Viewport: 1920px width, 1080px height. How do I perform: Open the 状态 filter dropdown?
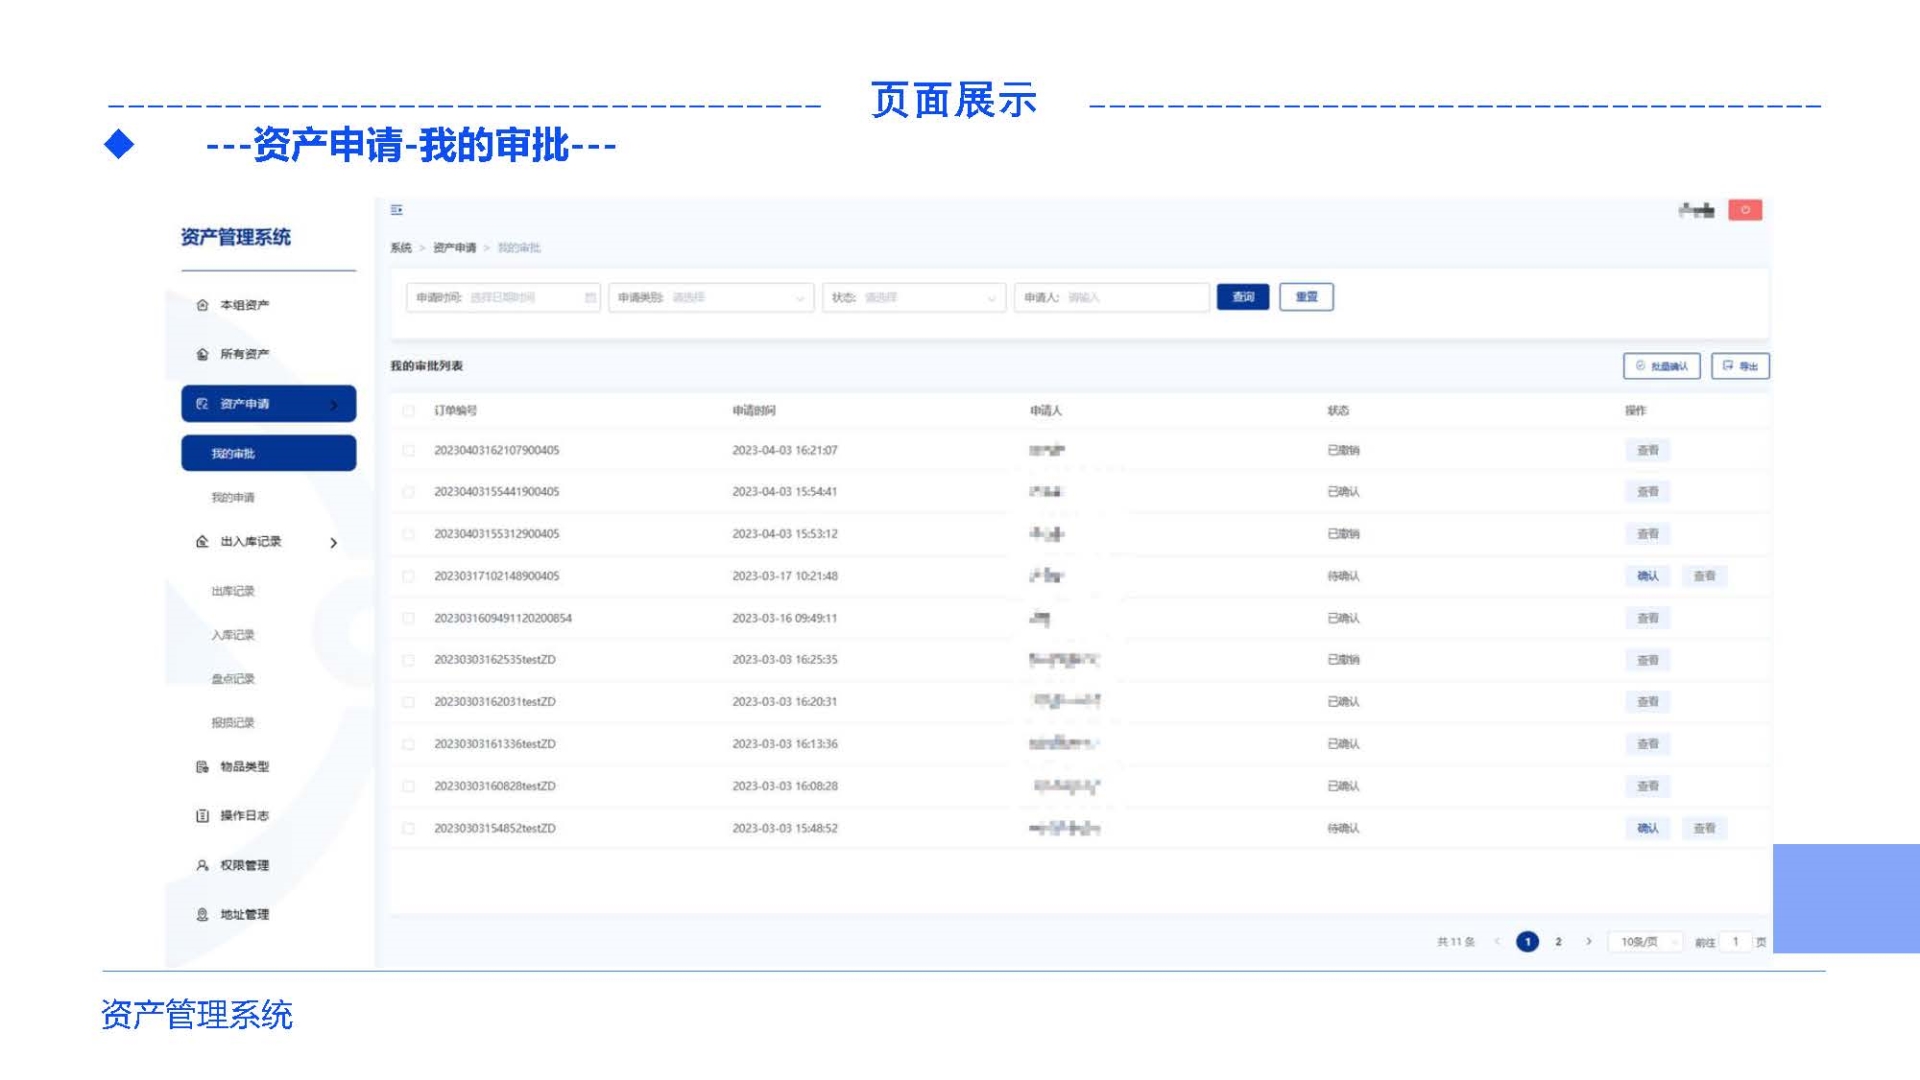912,298
